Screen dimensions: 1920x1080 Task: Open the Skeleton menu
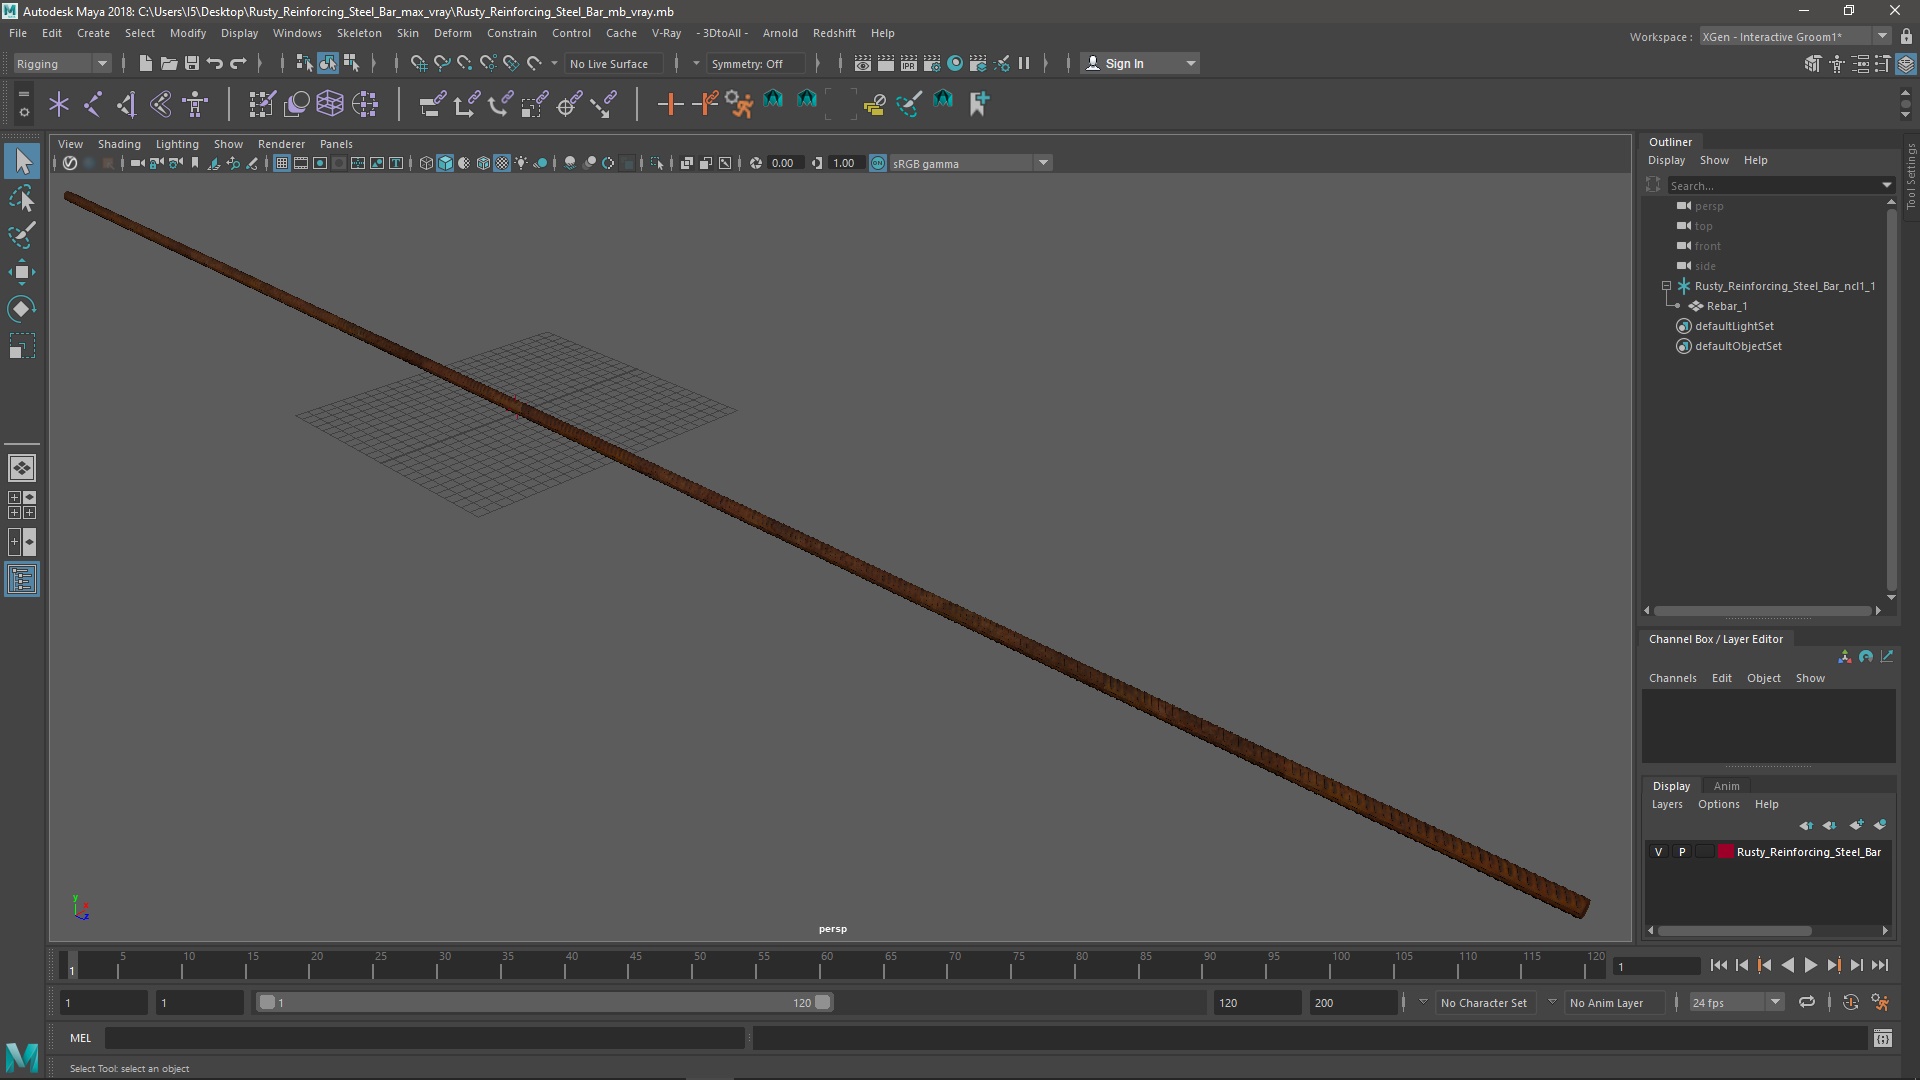point(359,33)
